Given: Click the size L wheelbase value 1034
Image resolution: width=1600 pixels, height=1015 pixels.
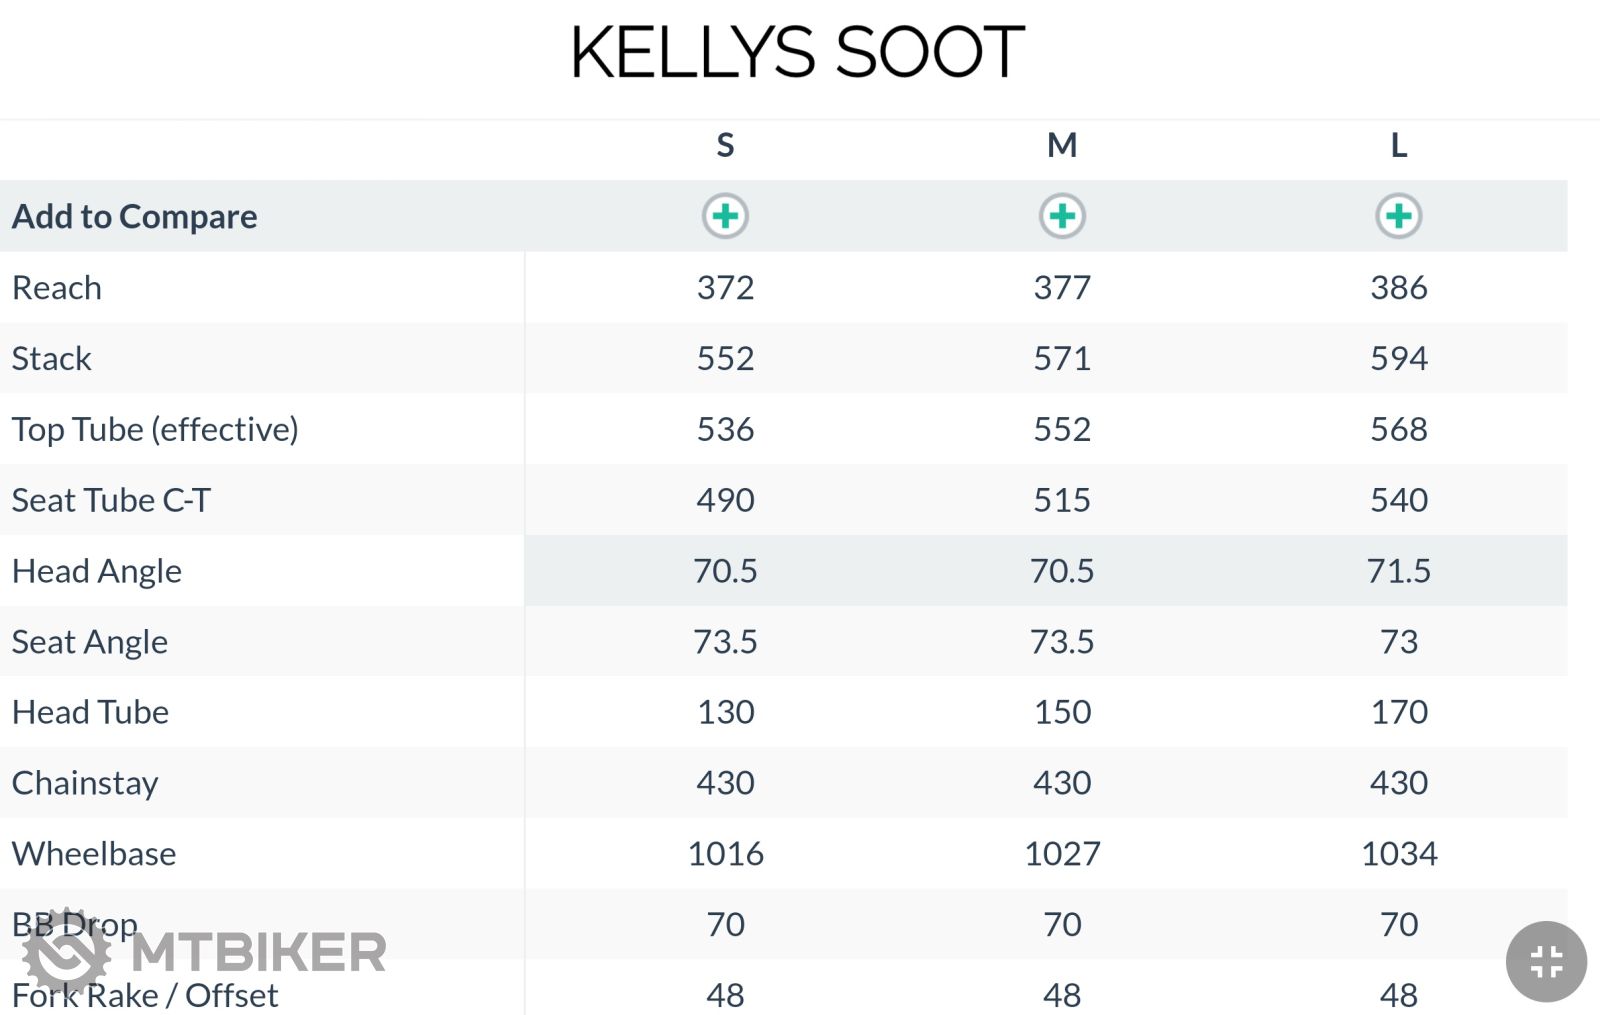Looking at the screenshot, I should coord(1398,854).
